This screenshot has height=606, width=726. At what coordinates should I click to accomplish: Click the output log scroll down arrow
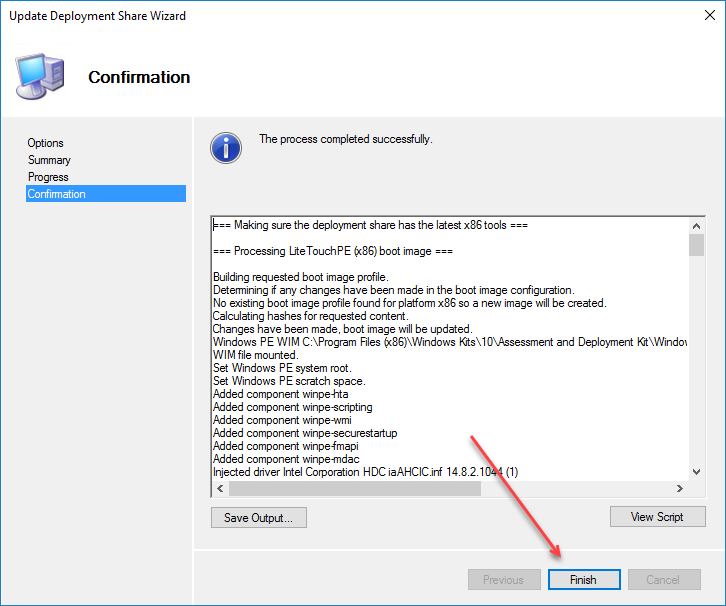click(x=696, y=471)
